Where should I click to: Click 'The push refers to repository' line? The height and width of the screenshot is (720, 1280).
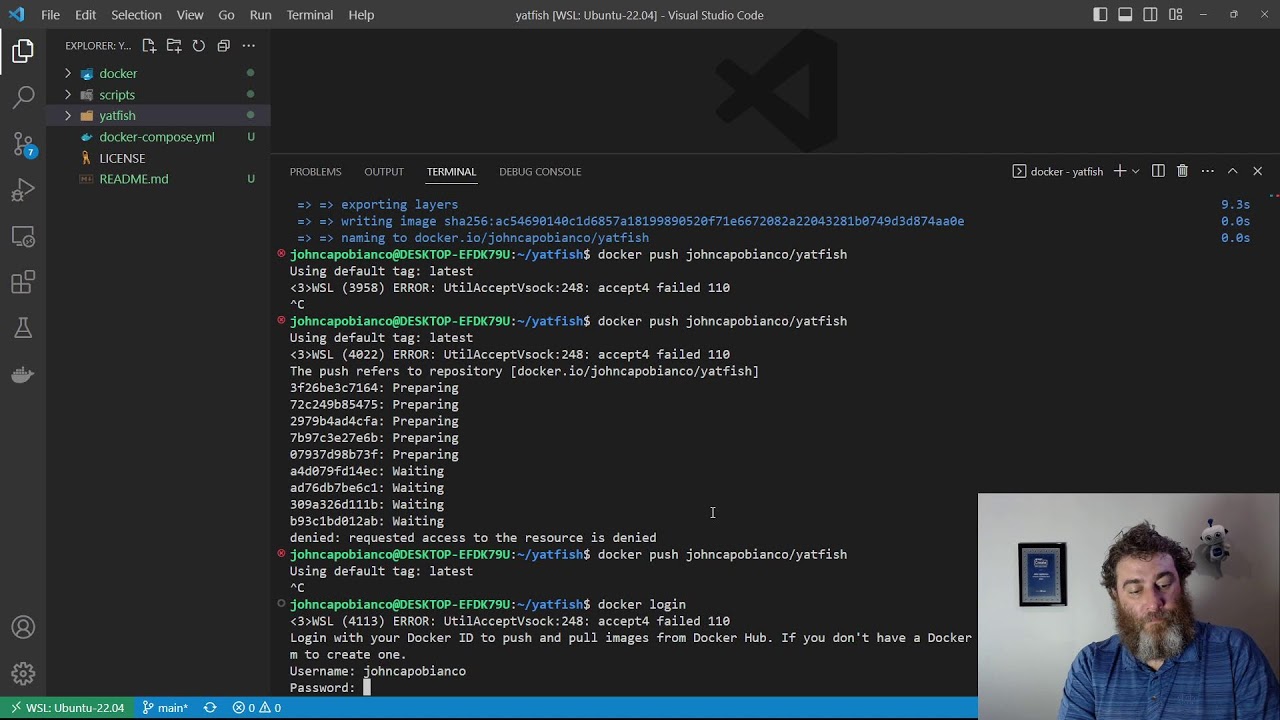click(524, 371)
